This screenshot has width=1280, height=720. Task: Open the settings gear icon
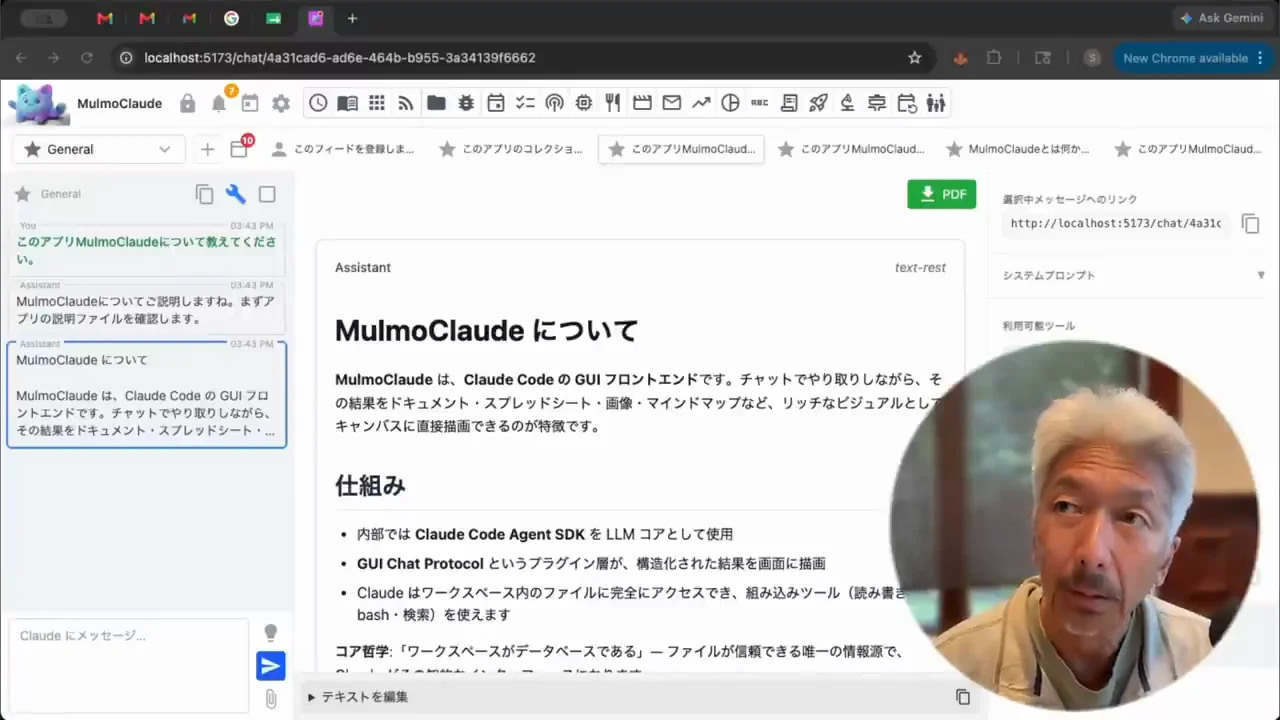pyautogui.click(x=281, y=103)
